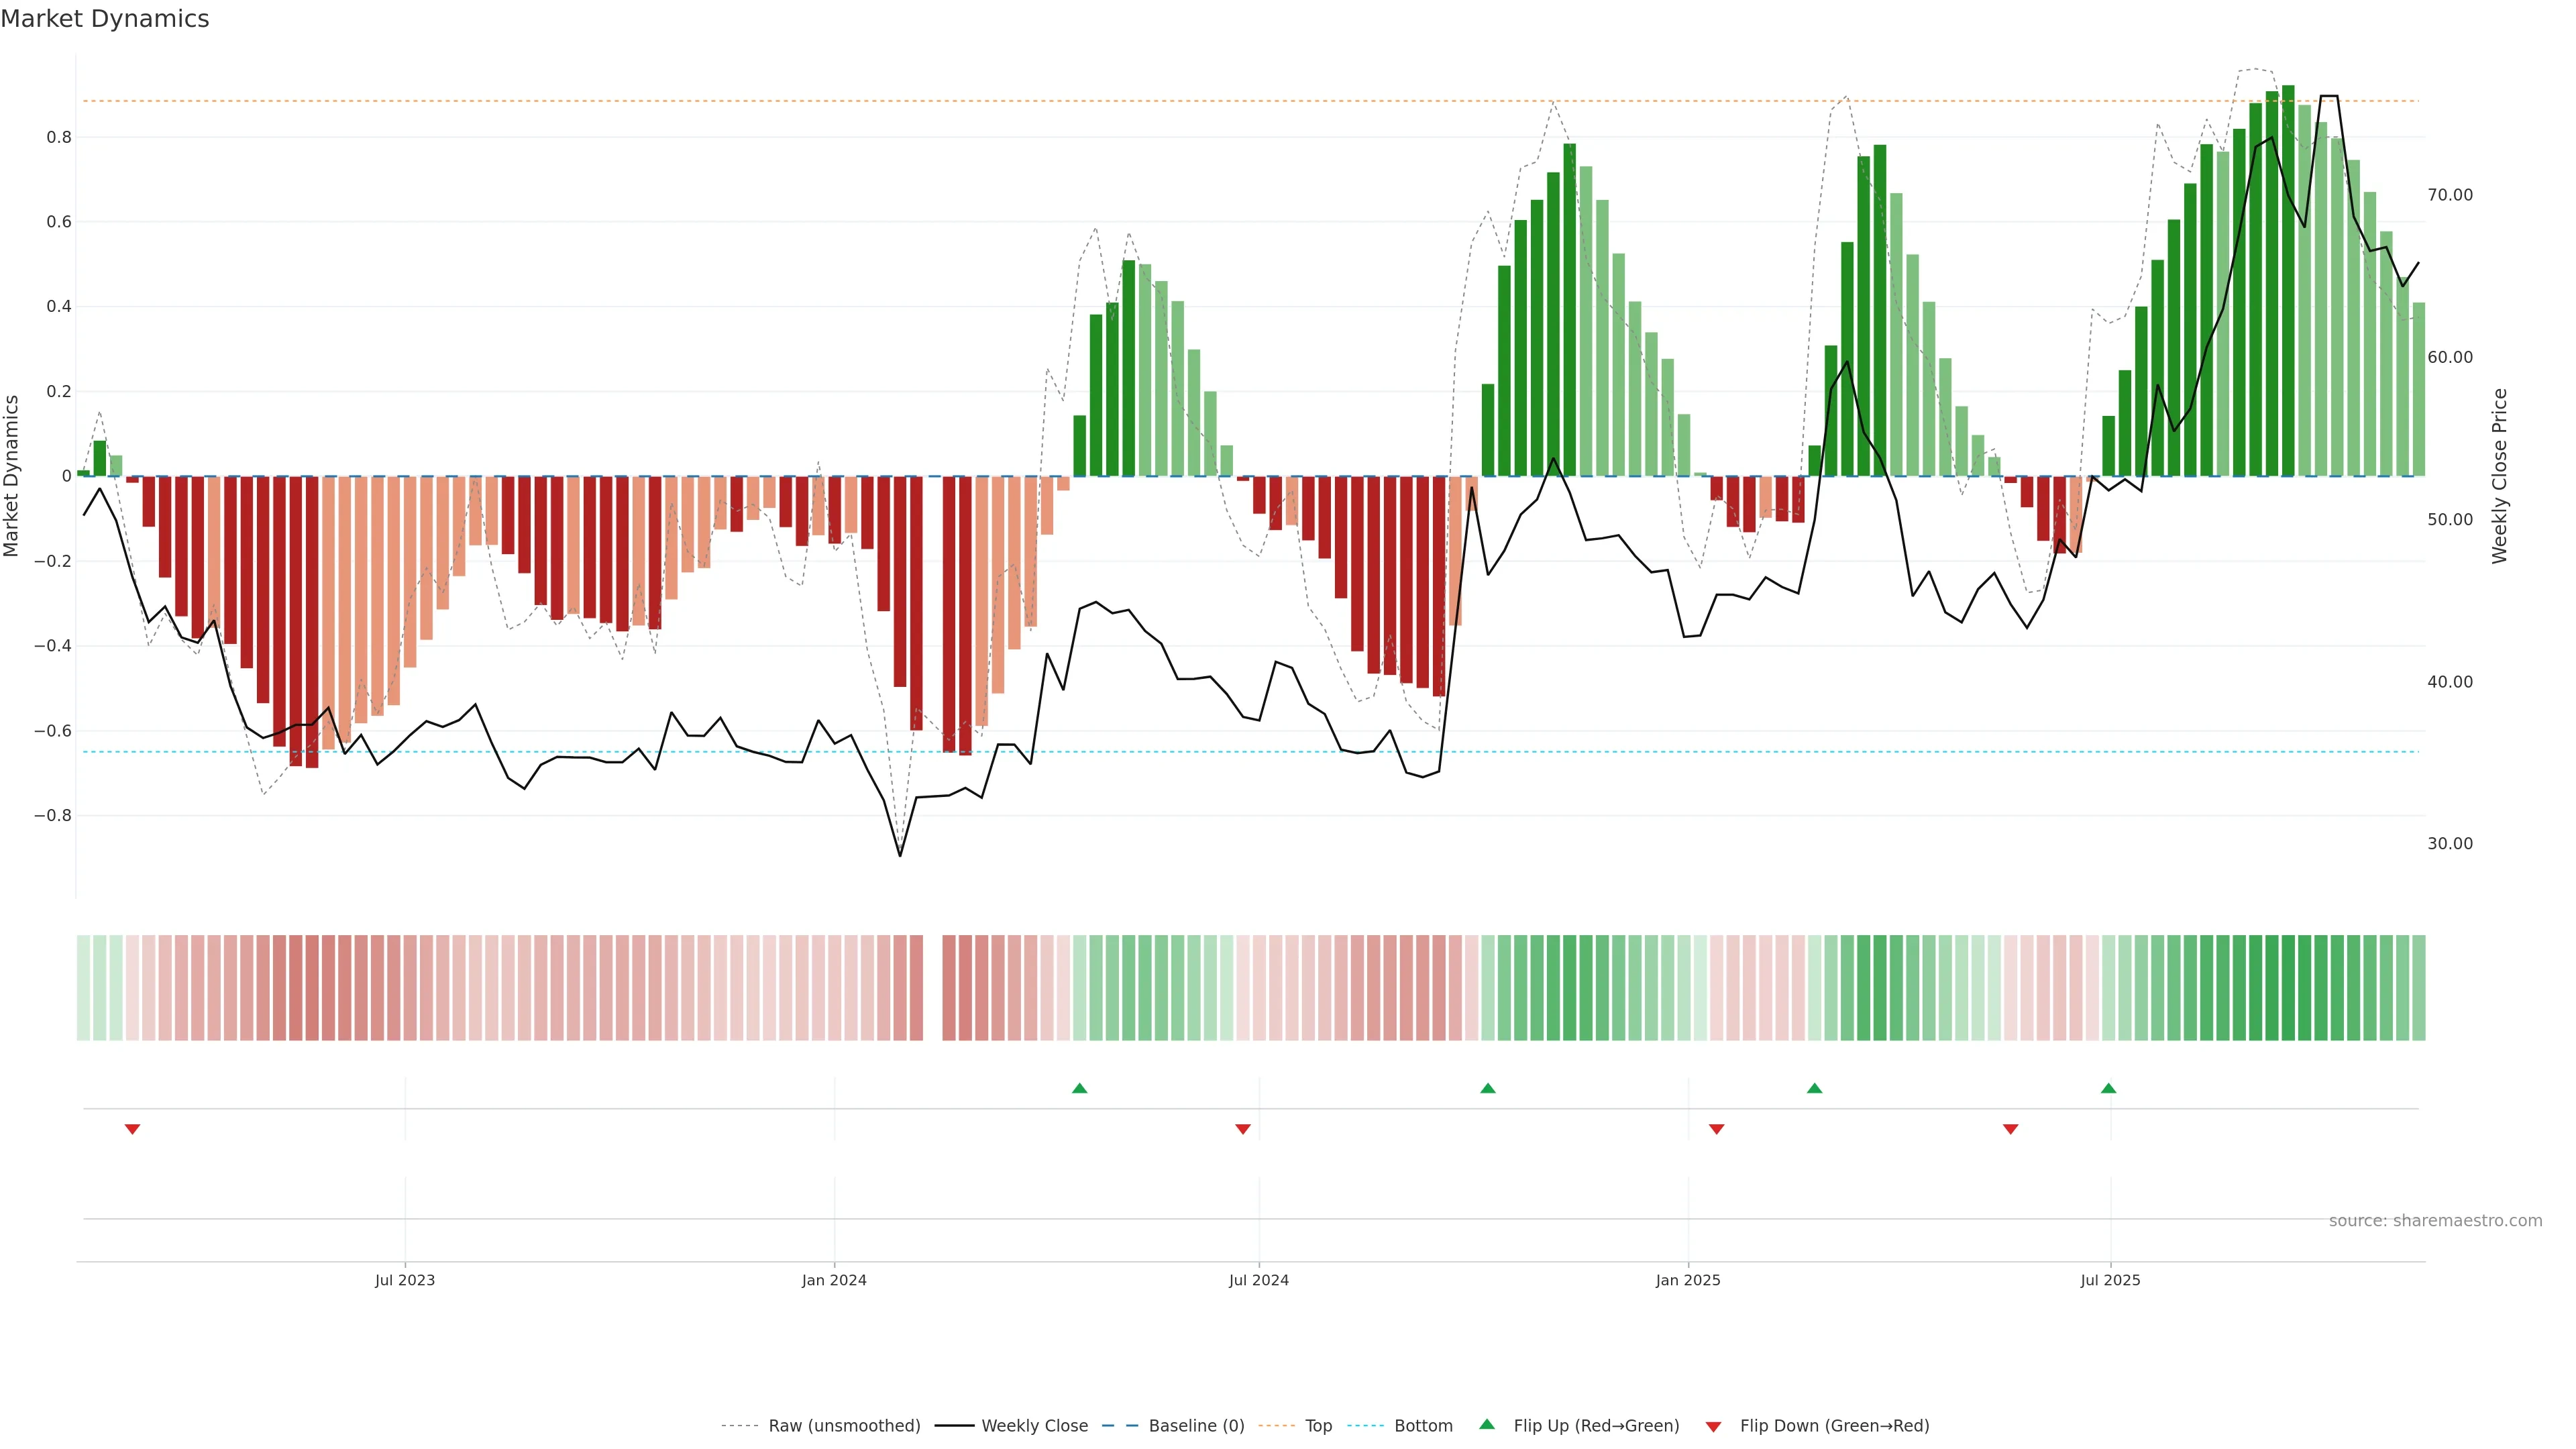
Task: Toggle the Weekly Close legend entry
Action: (1034, 1426)
